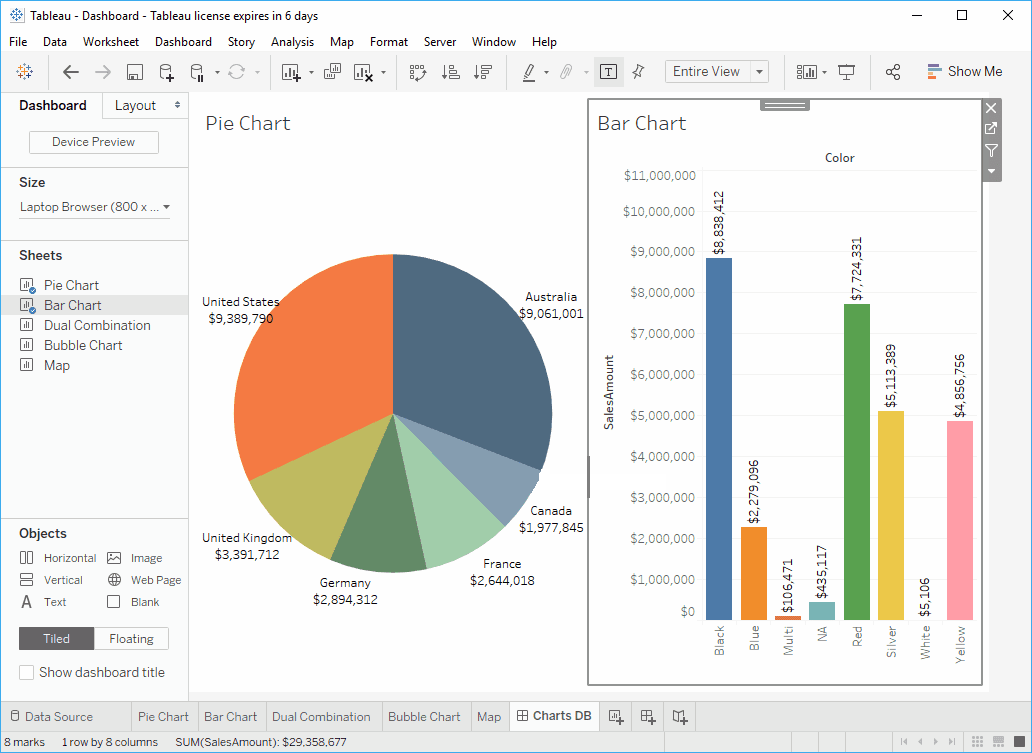The image size is (1032, 753).
Task: Click the Share workbook icon
Action: click(893, 72)
